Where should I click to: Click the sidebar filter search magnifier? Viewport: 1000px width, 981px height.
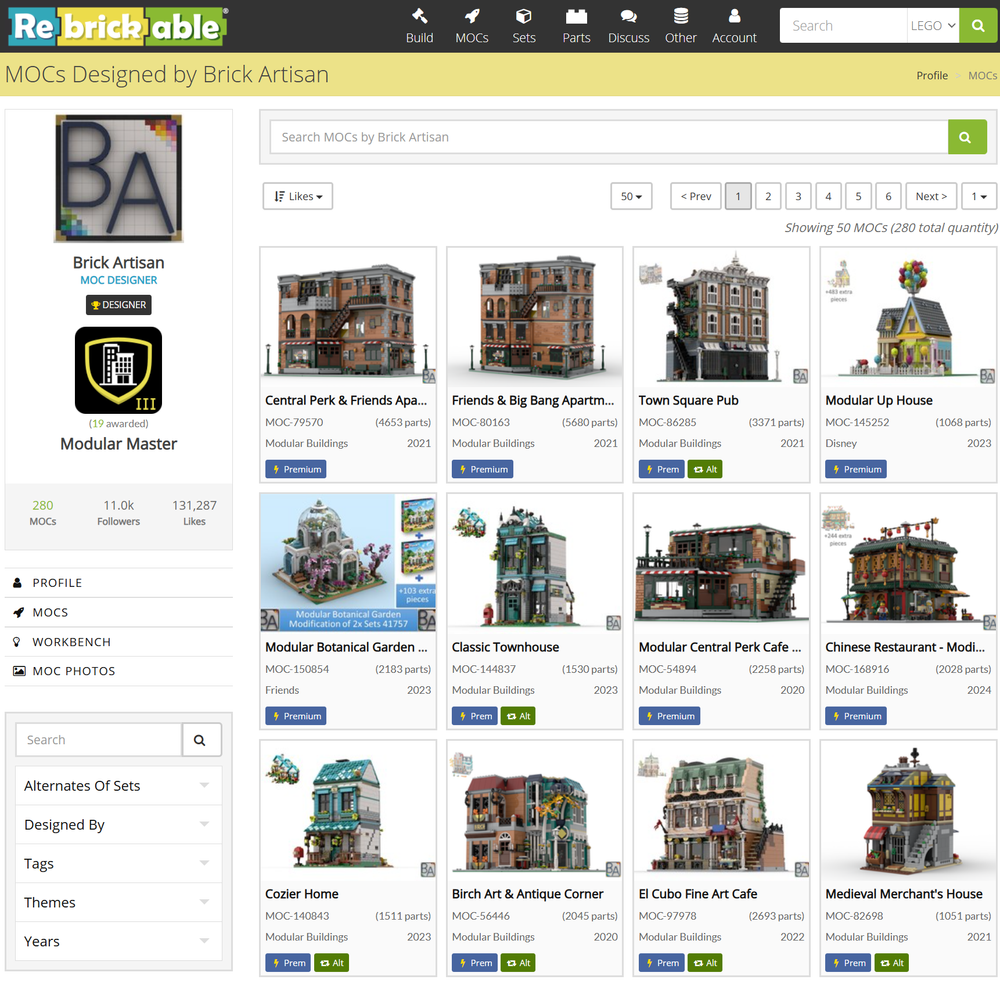click(x=200, y=740)
